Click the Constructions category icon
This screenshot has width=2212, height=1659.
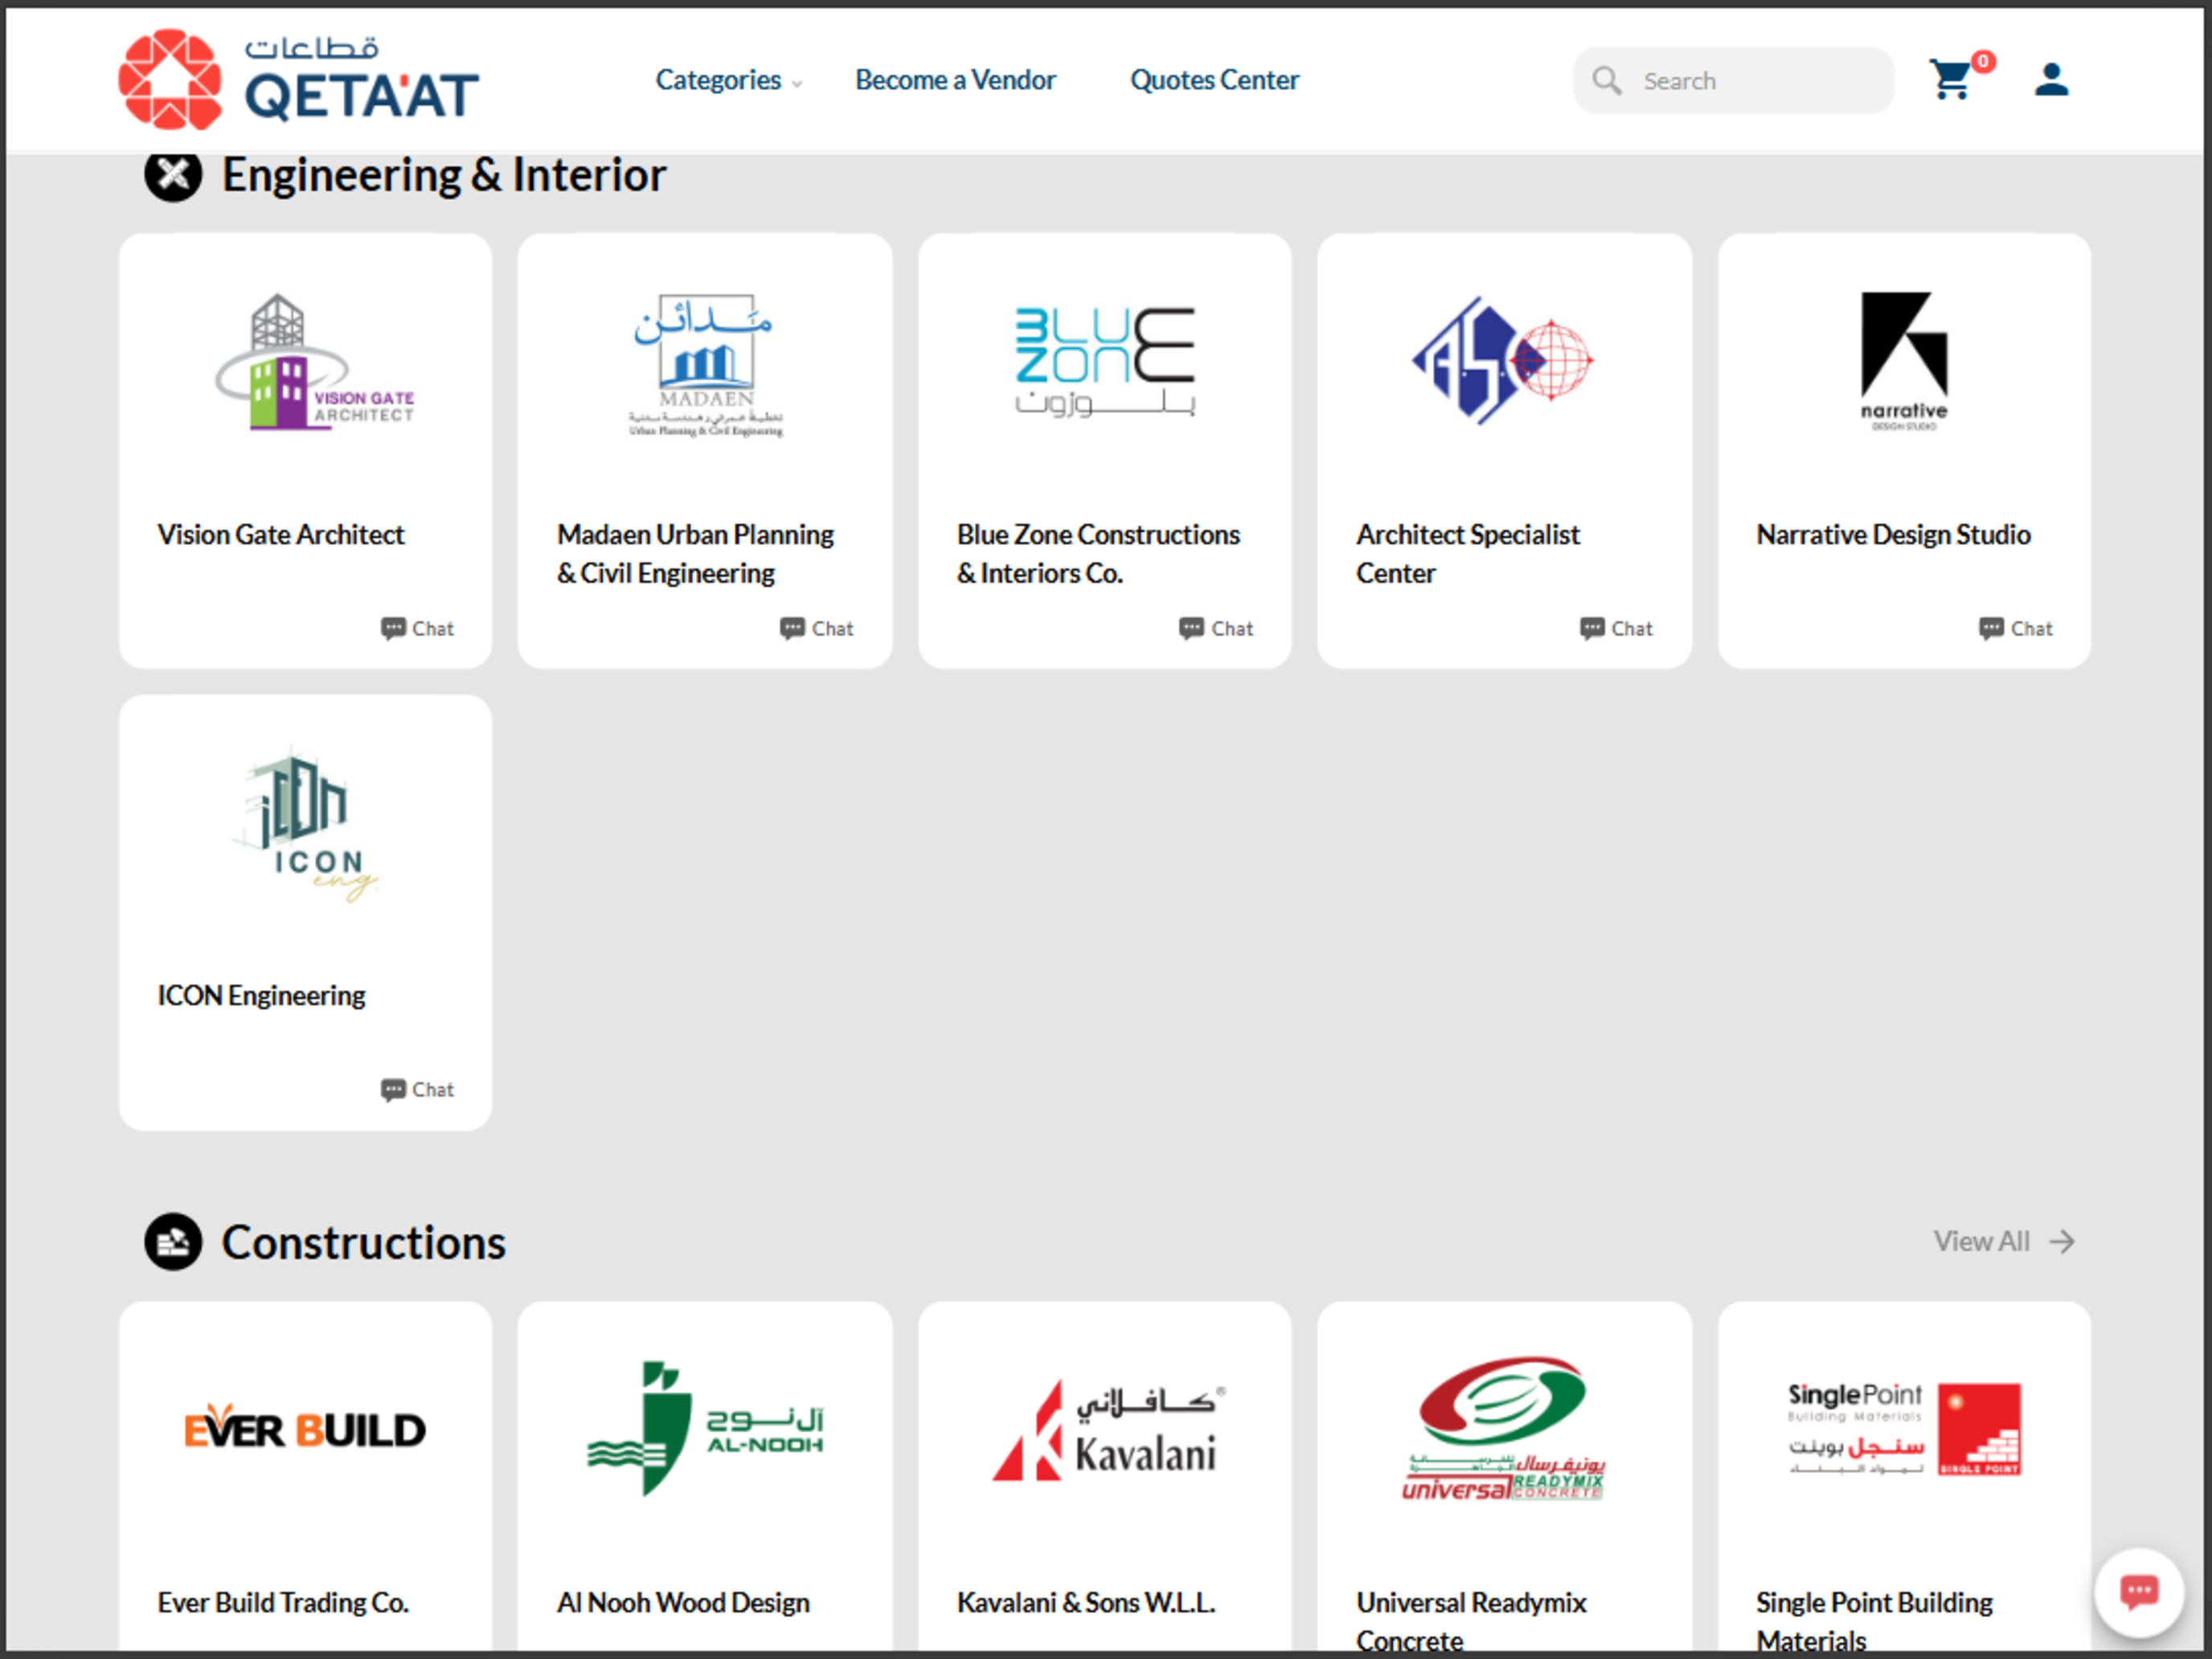click(173, 1242)
